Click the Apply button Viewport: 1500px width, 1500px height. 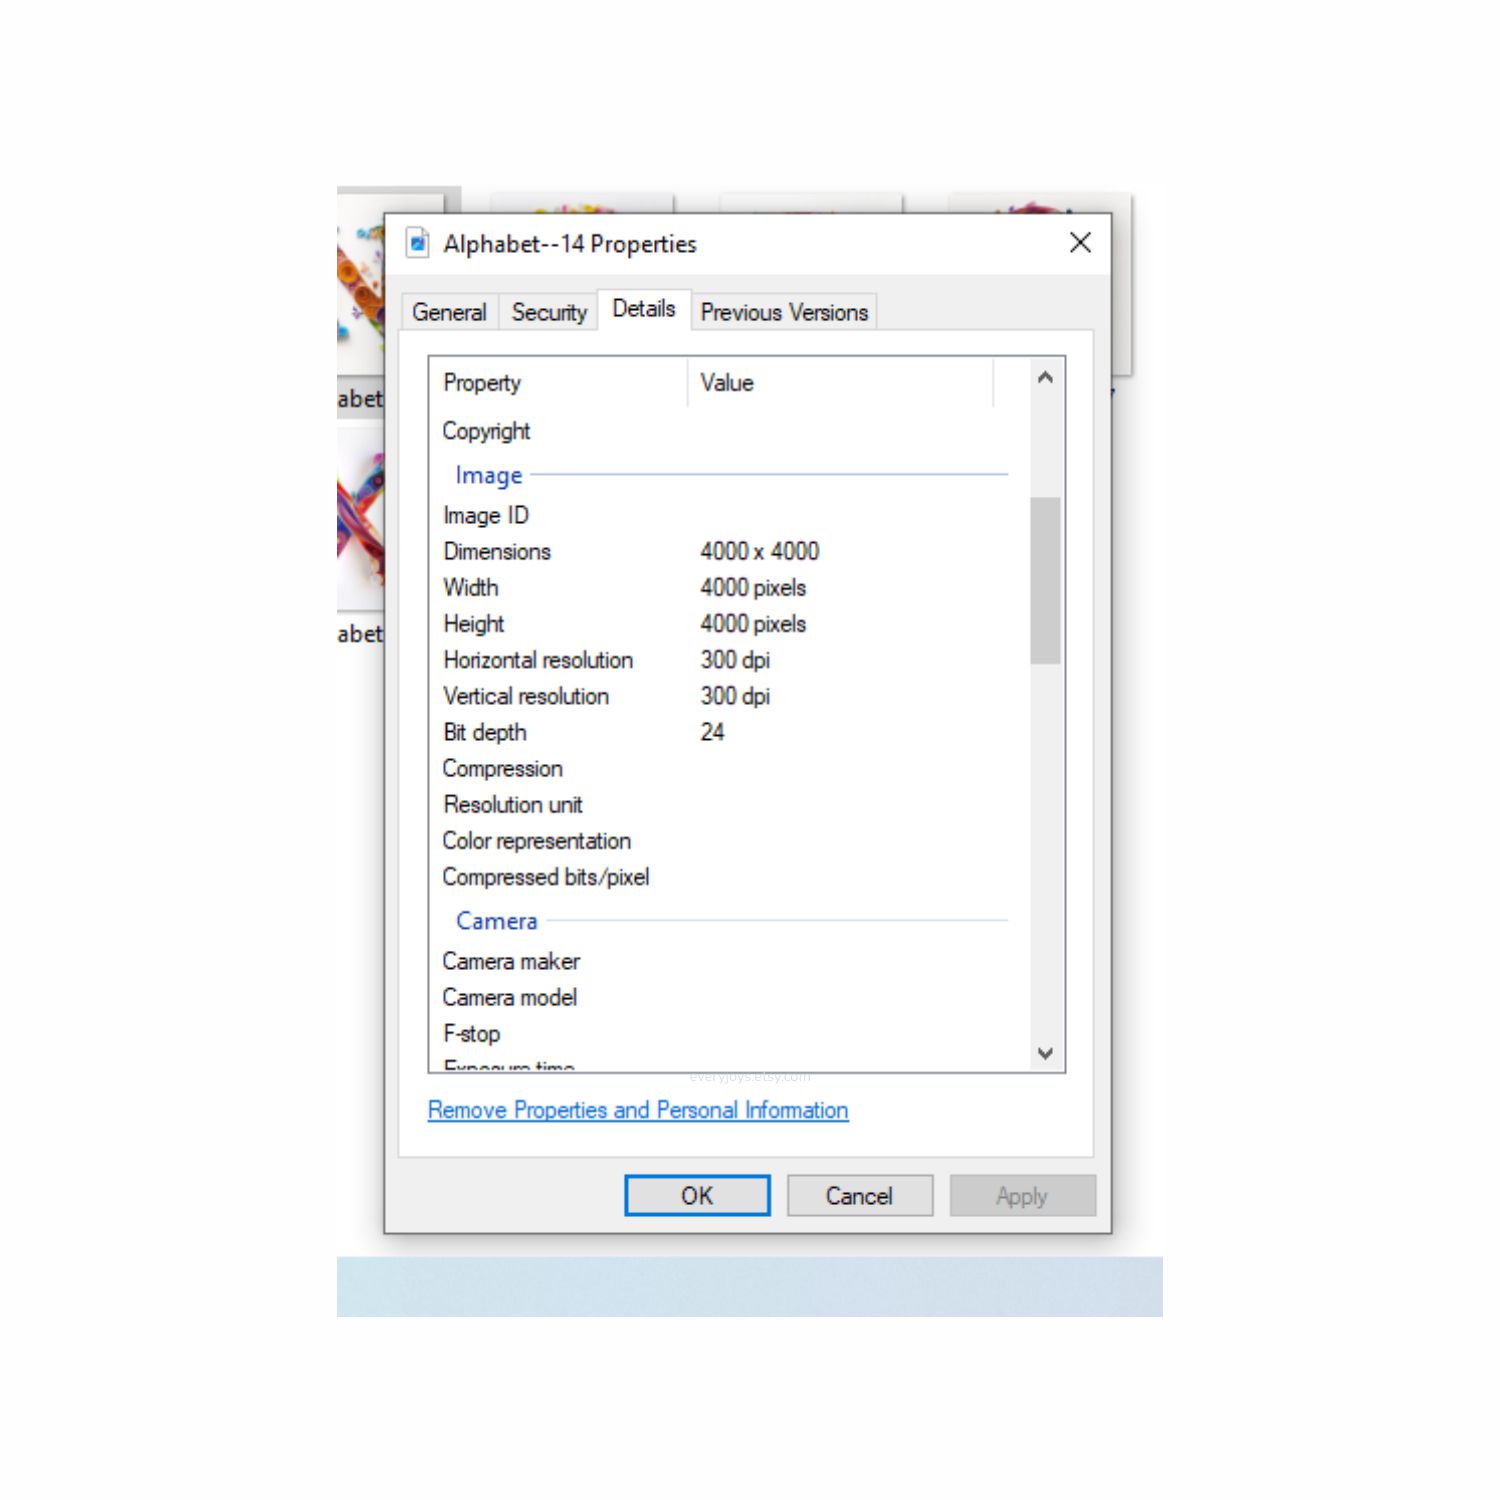1022,1196
